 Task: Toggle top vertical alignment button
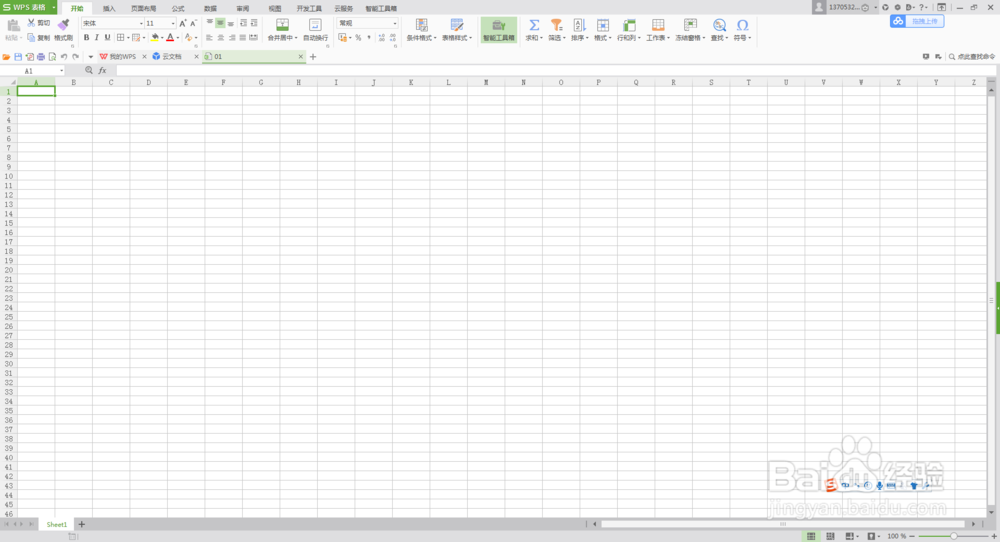click(209, 23)
